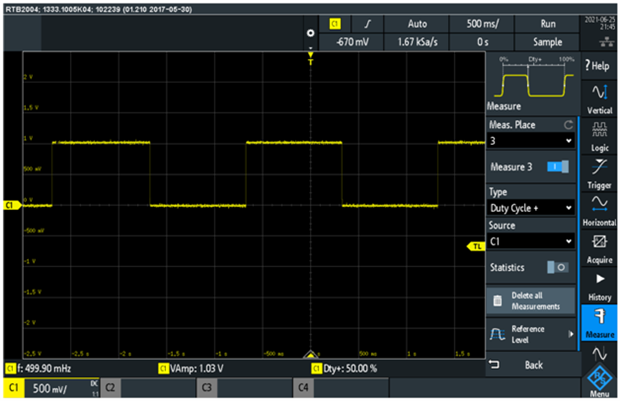This screenshot has width=620, height=401.
Task: Enable the Statistics toggle
Action: [x=558, y=267]
